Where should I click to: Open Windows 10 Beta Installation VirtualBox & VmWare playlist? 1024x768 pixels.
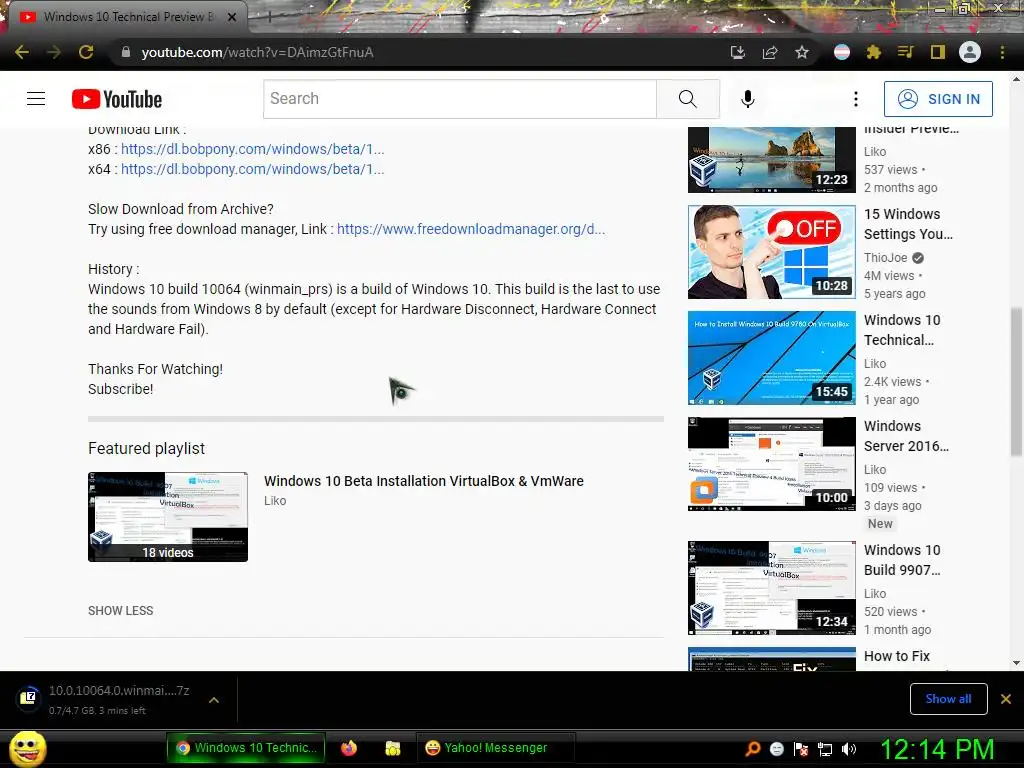424,481
